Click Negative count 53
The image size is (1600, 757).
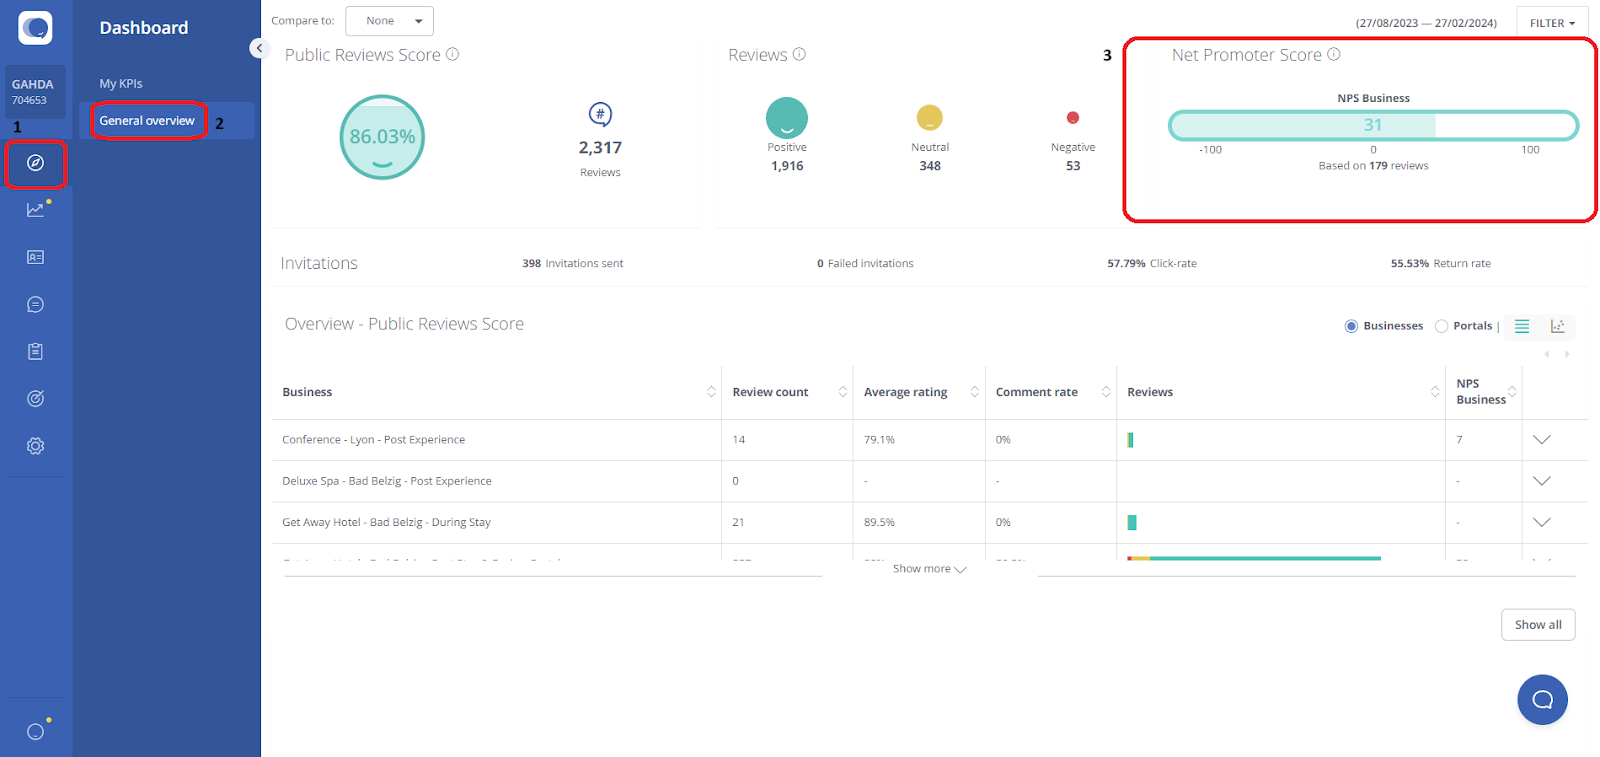click(1073, 166)
